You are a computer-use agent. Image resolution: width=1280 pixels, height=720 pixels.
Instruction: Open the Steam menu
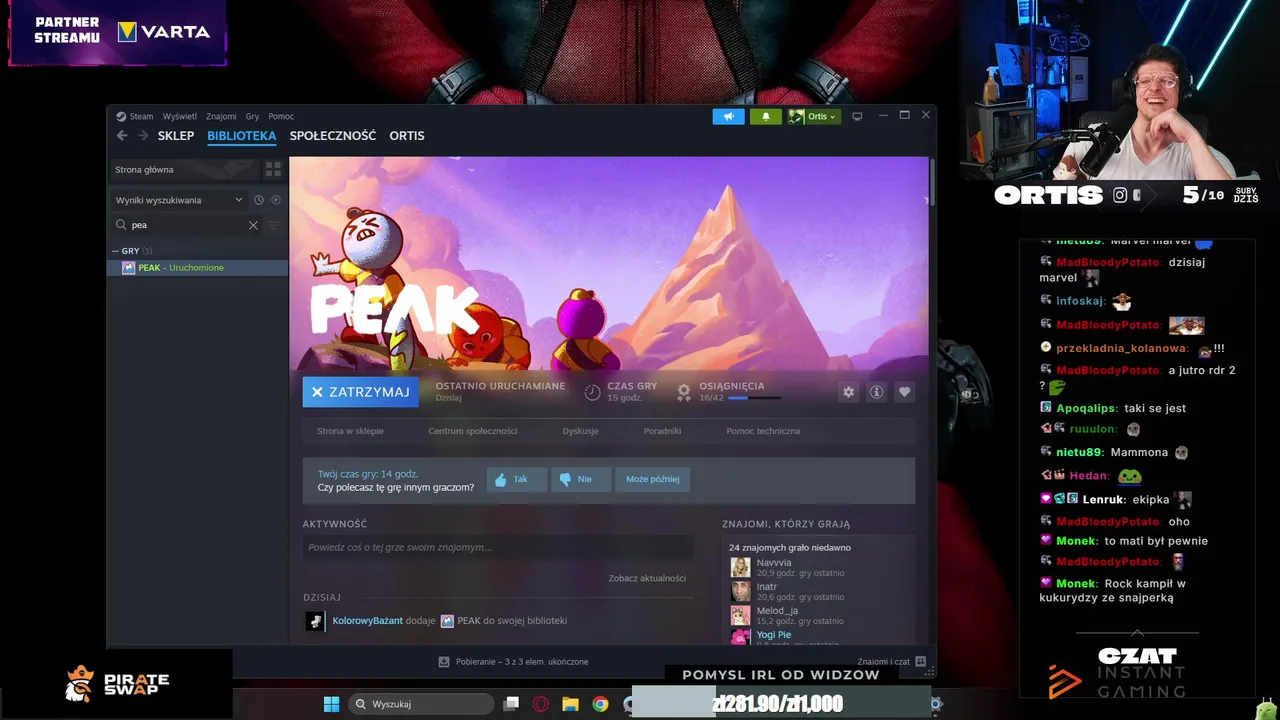(141, 117)
